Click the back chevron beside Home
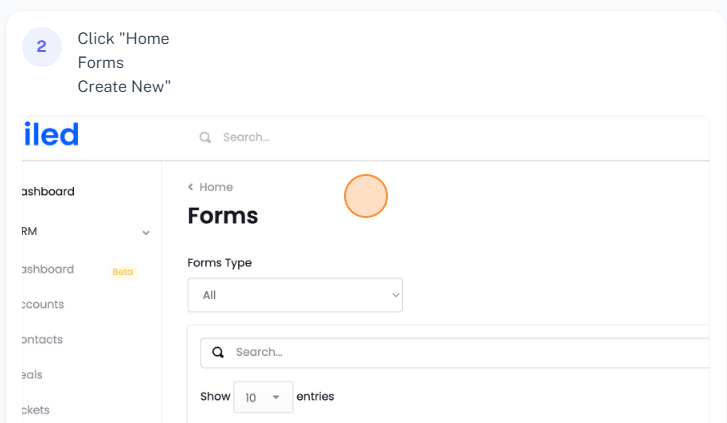Image resolution: width=727 pixels, height=423 pixels. 191,187
